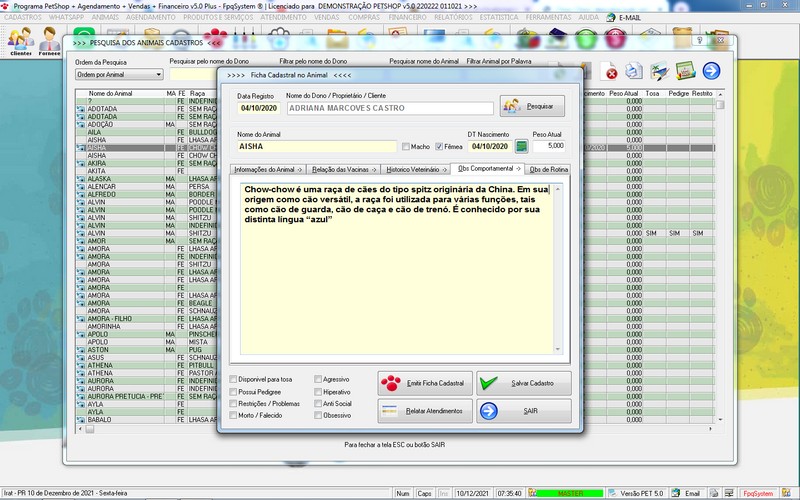Switch to Historico Veterinário tab

416,169
